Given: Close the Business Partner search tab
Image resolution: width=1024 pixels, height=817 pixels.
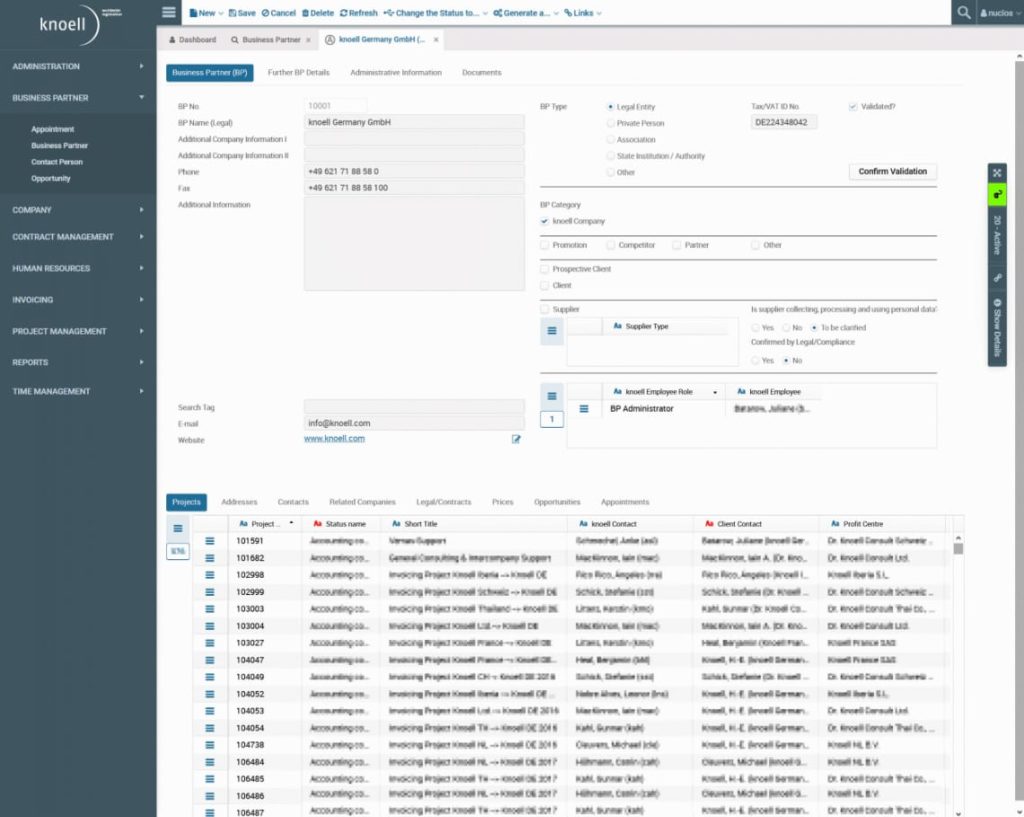Looking at the screenshot, I should click(x=308, y=40).
